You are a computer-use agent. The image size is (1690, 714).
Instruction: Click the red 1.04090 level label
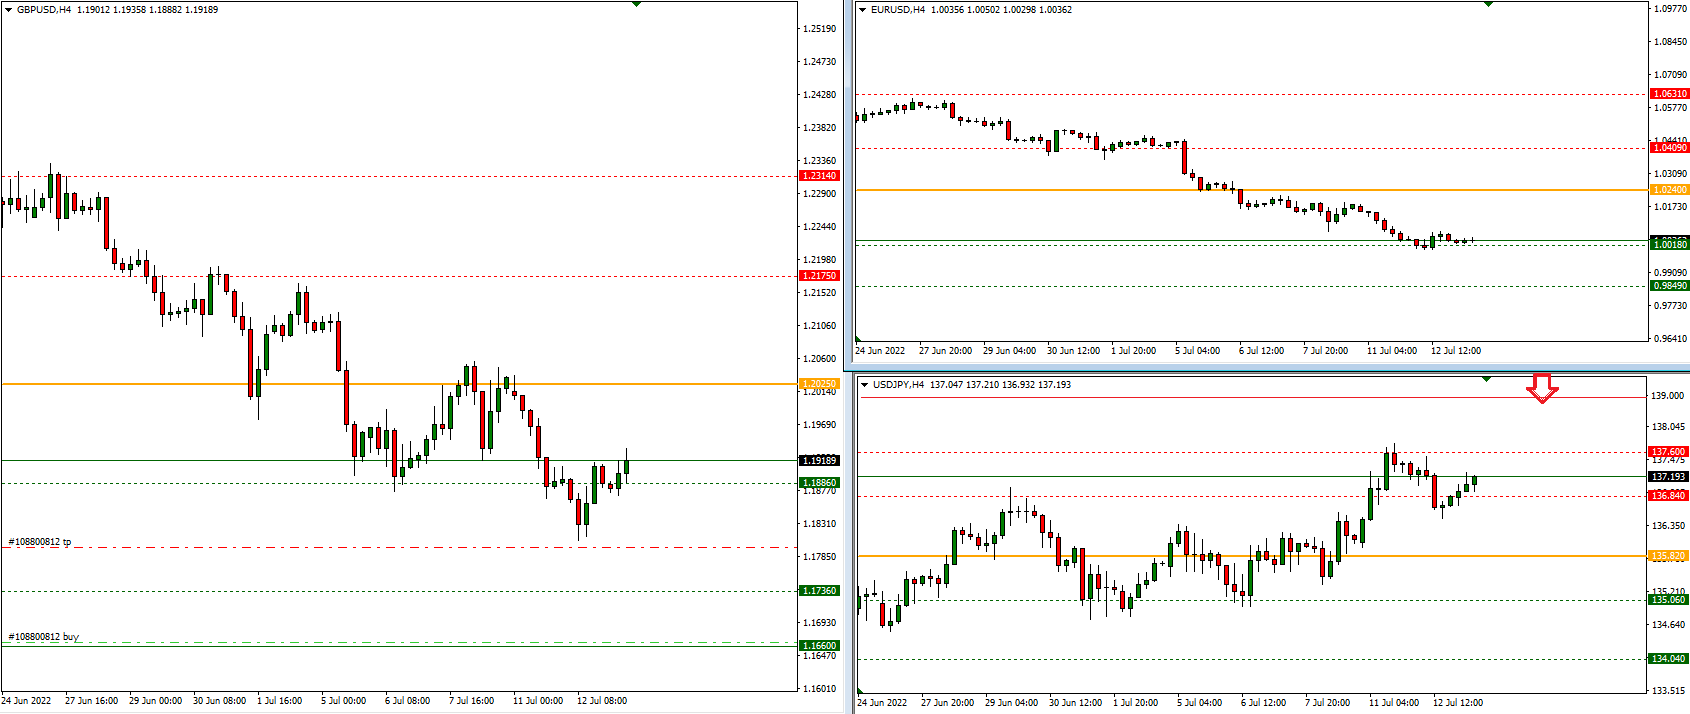(x=1669, y=148)
